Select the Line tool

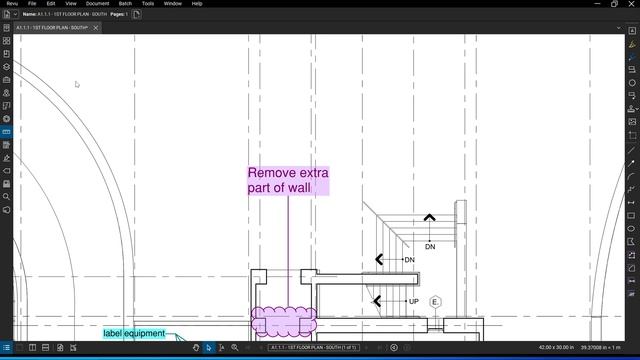(632, 150)
